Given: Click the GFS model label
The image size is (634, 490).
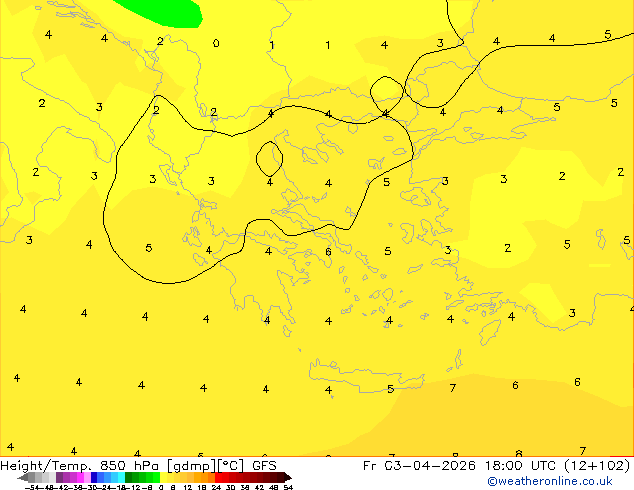Looking at the screenshot, I should pyautogui.click(x=264, y=465).
